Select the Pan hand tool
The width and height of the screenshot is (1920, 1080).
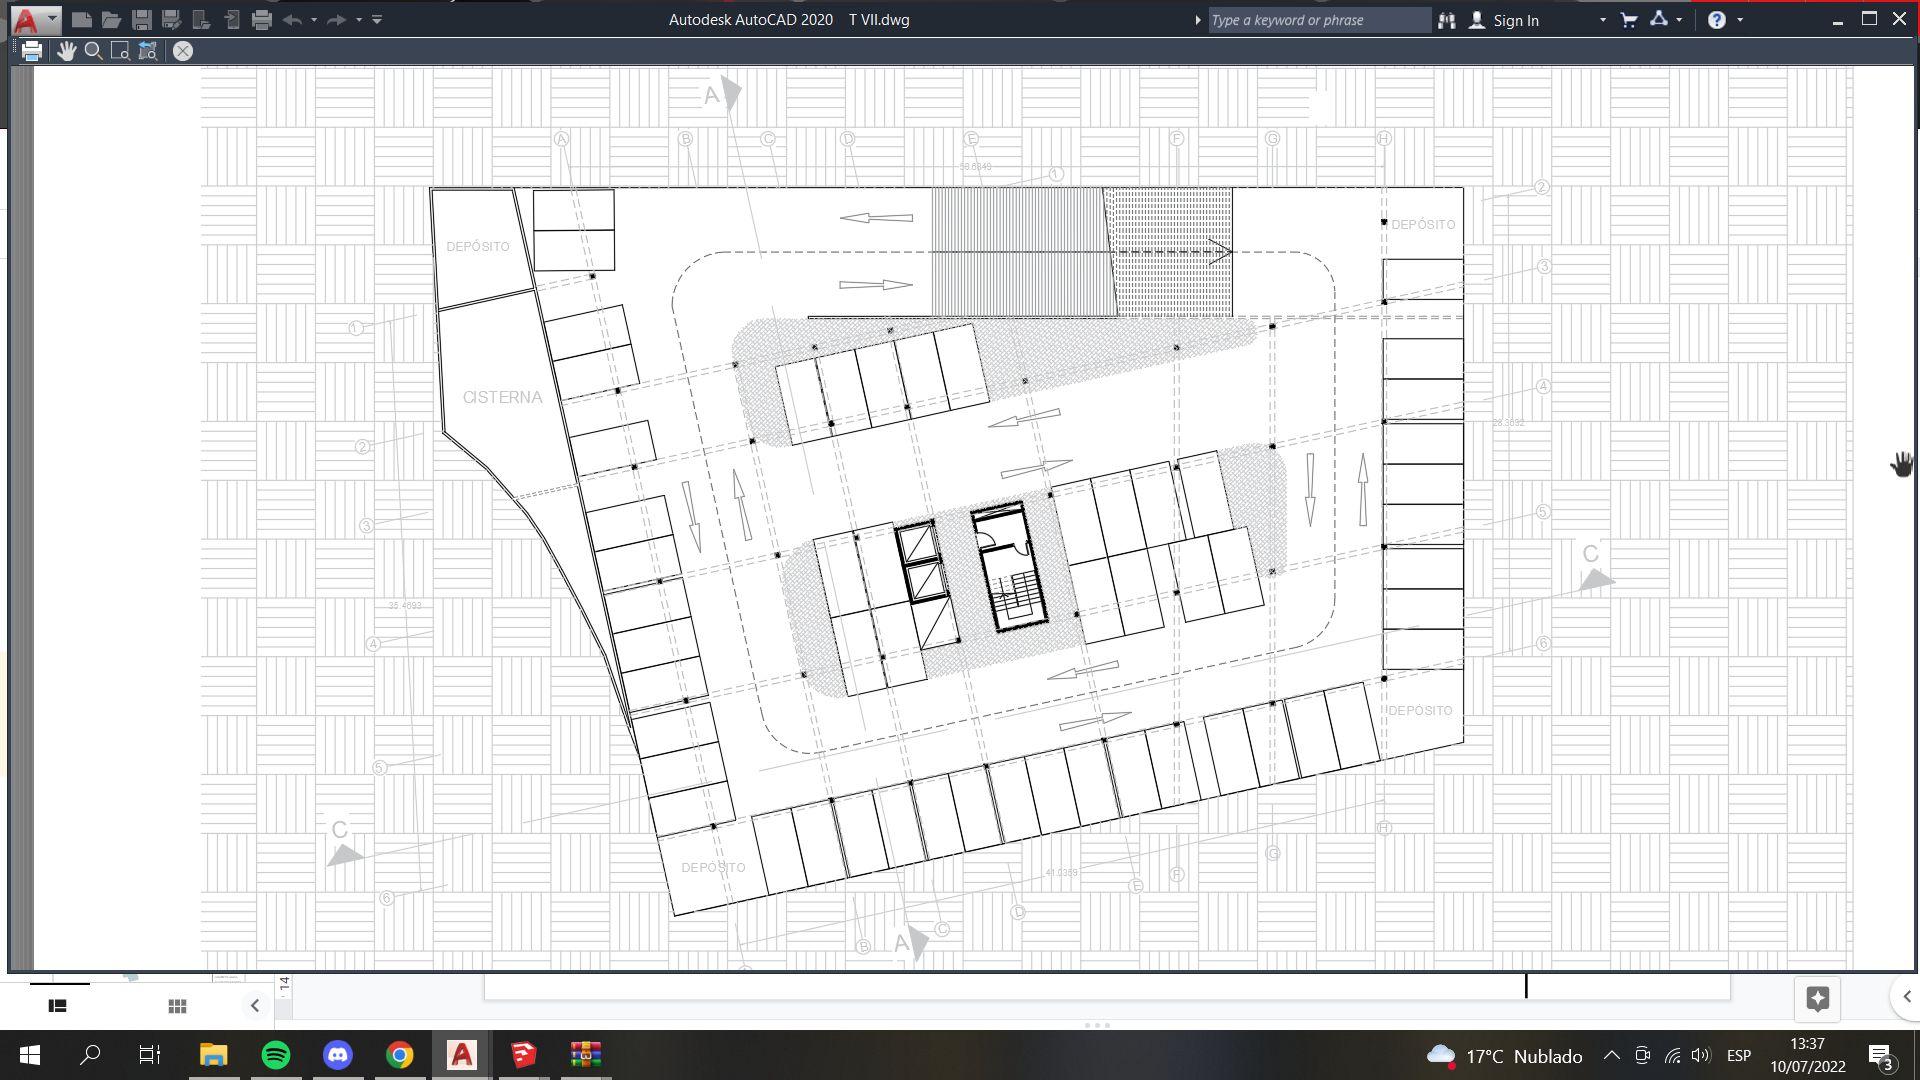(x=66, y=51)
